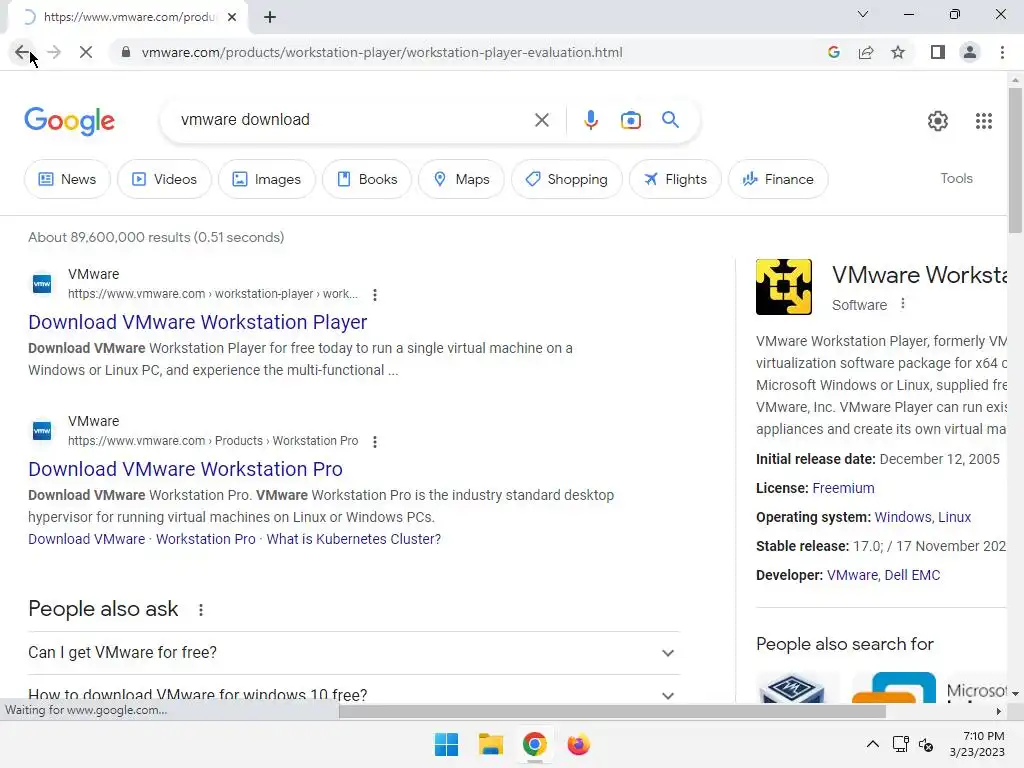Screen dimensions: 1024x768
Task: Show hidden system tray icons
Action: point(872,744)
